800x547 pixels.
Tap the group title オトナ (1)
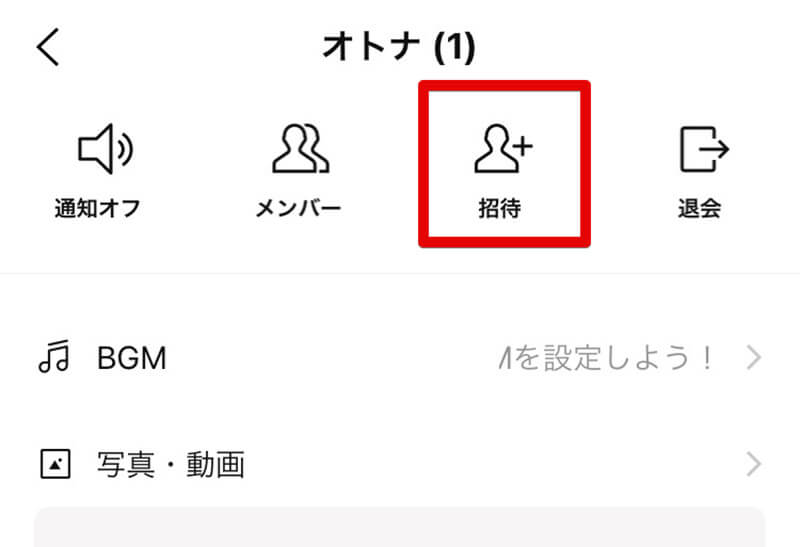coord(399,47)
